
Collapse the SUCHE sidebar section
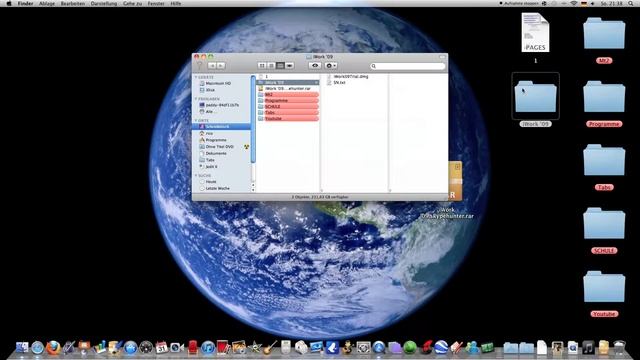point(196,176)
